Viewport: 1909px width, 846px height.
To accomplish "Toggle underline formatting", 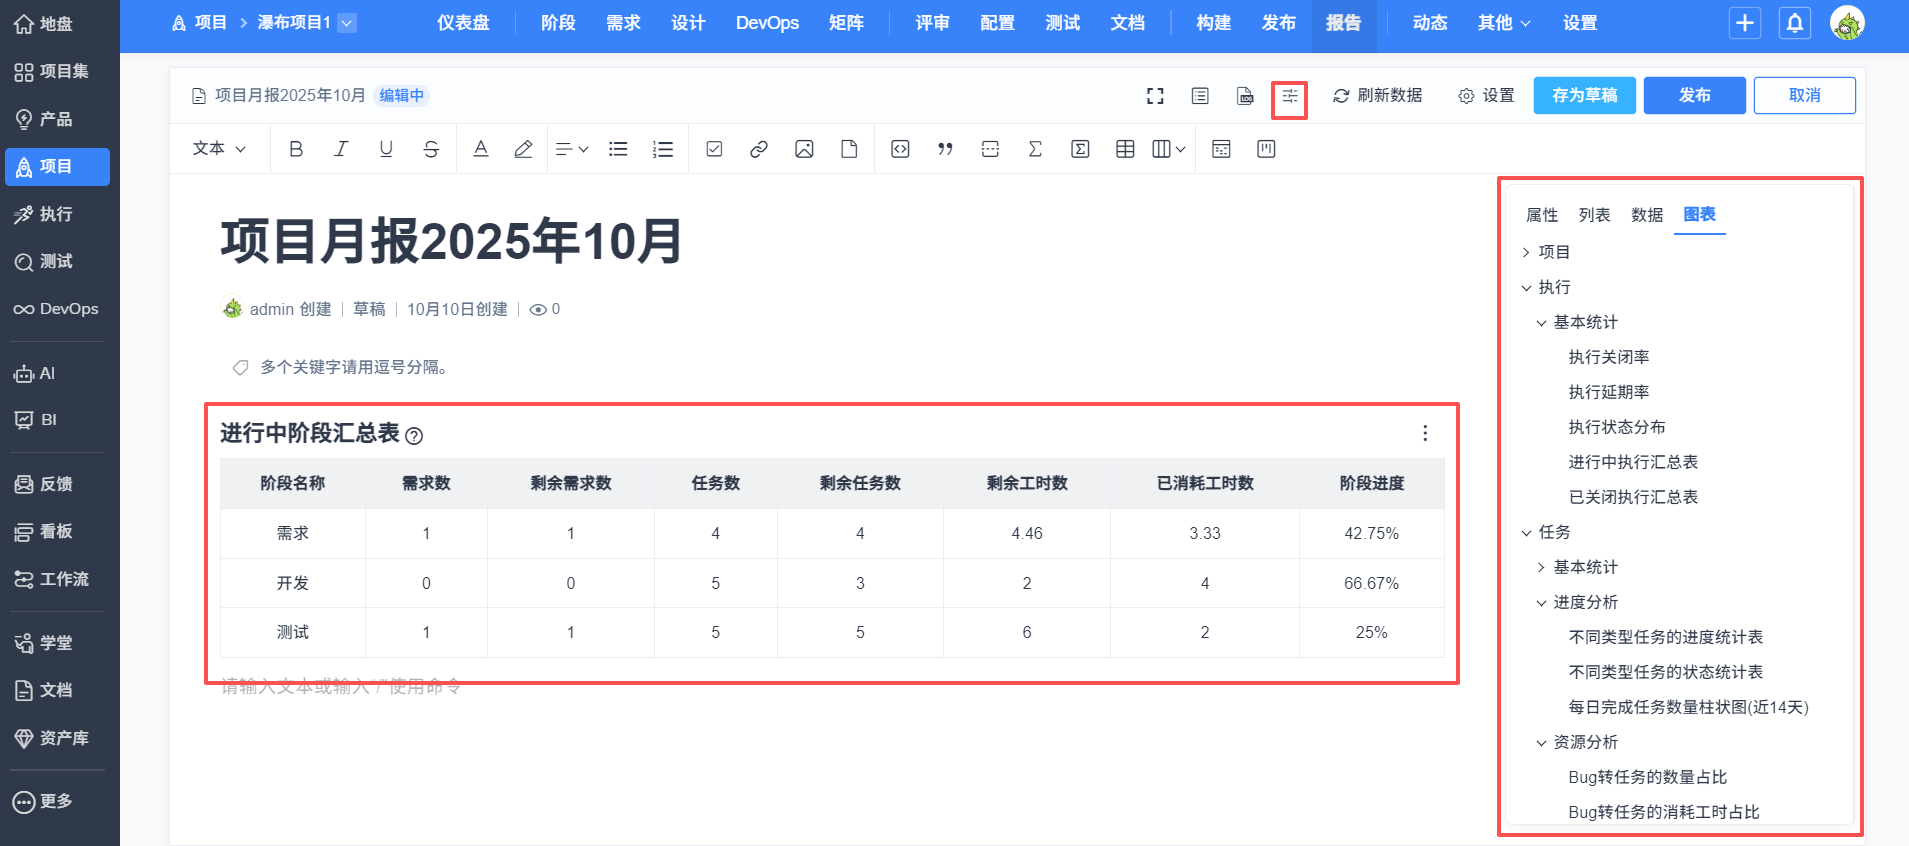I will 386,149.
